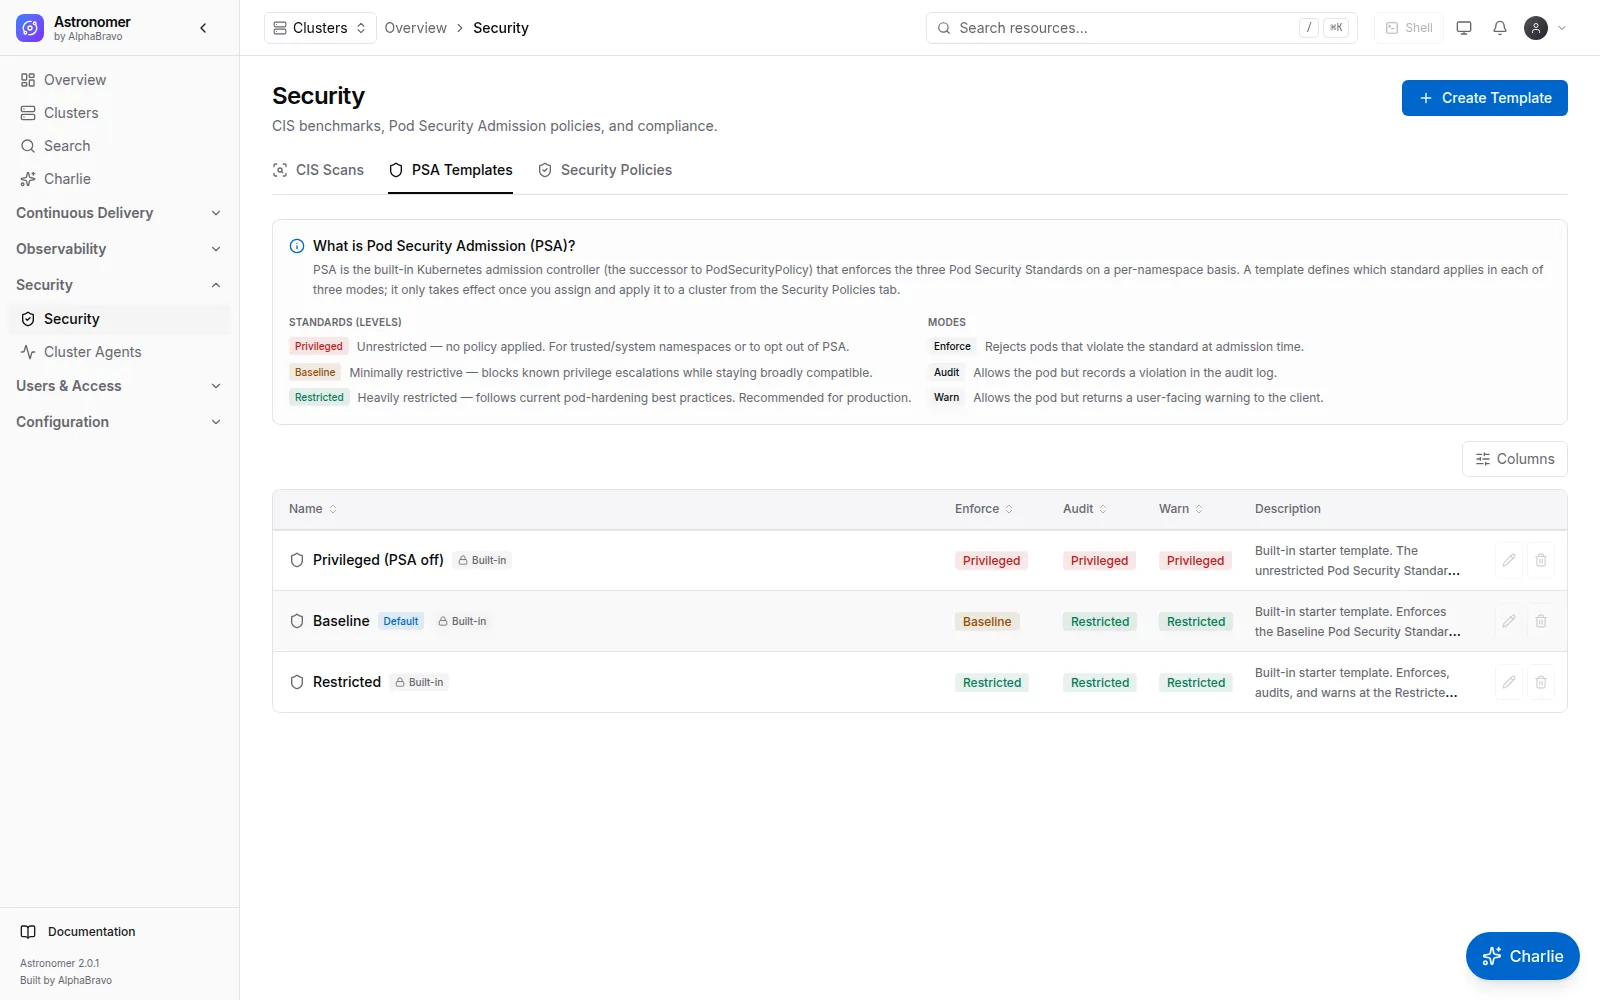Viewport: 1600px width, 1000px height.
Task: Select the PSA Templates tab
Action: (450, 170)
